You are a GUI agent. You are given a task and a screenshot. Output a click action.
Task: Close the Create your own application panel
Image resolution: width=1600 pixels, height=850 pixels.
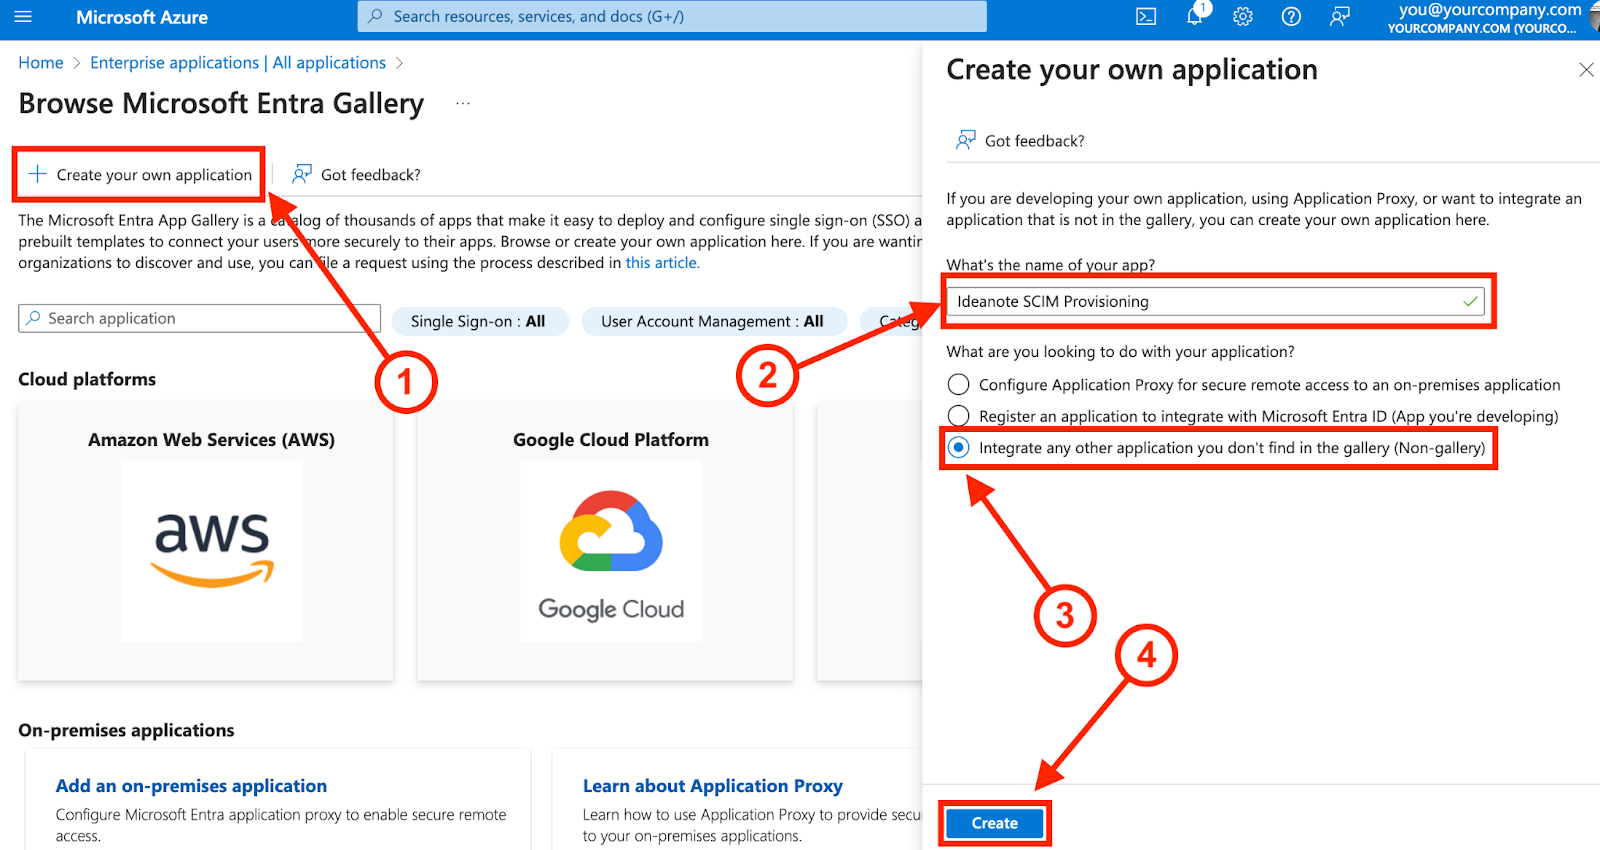click(1586, 69)
